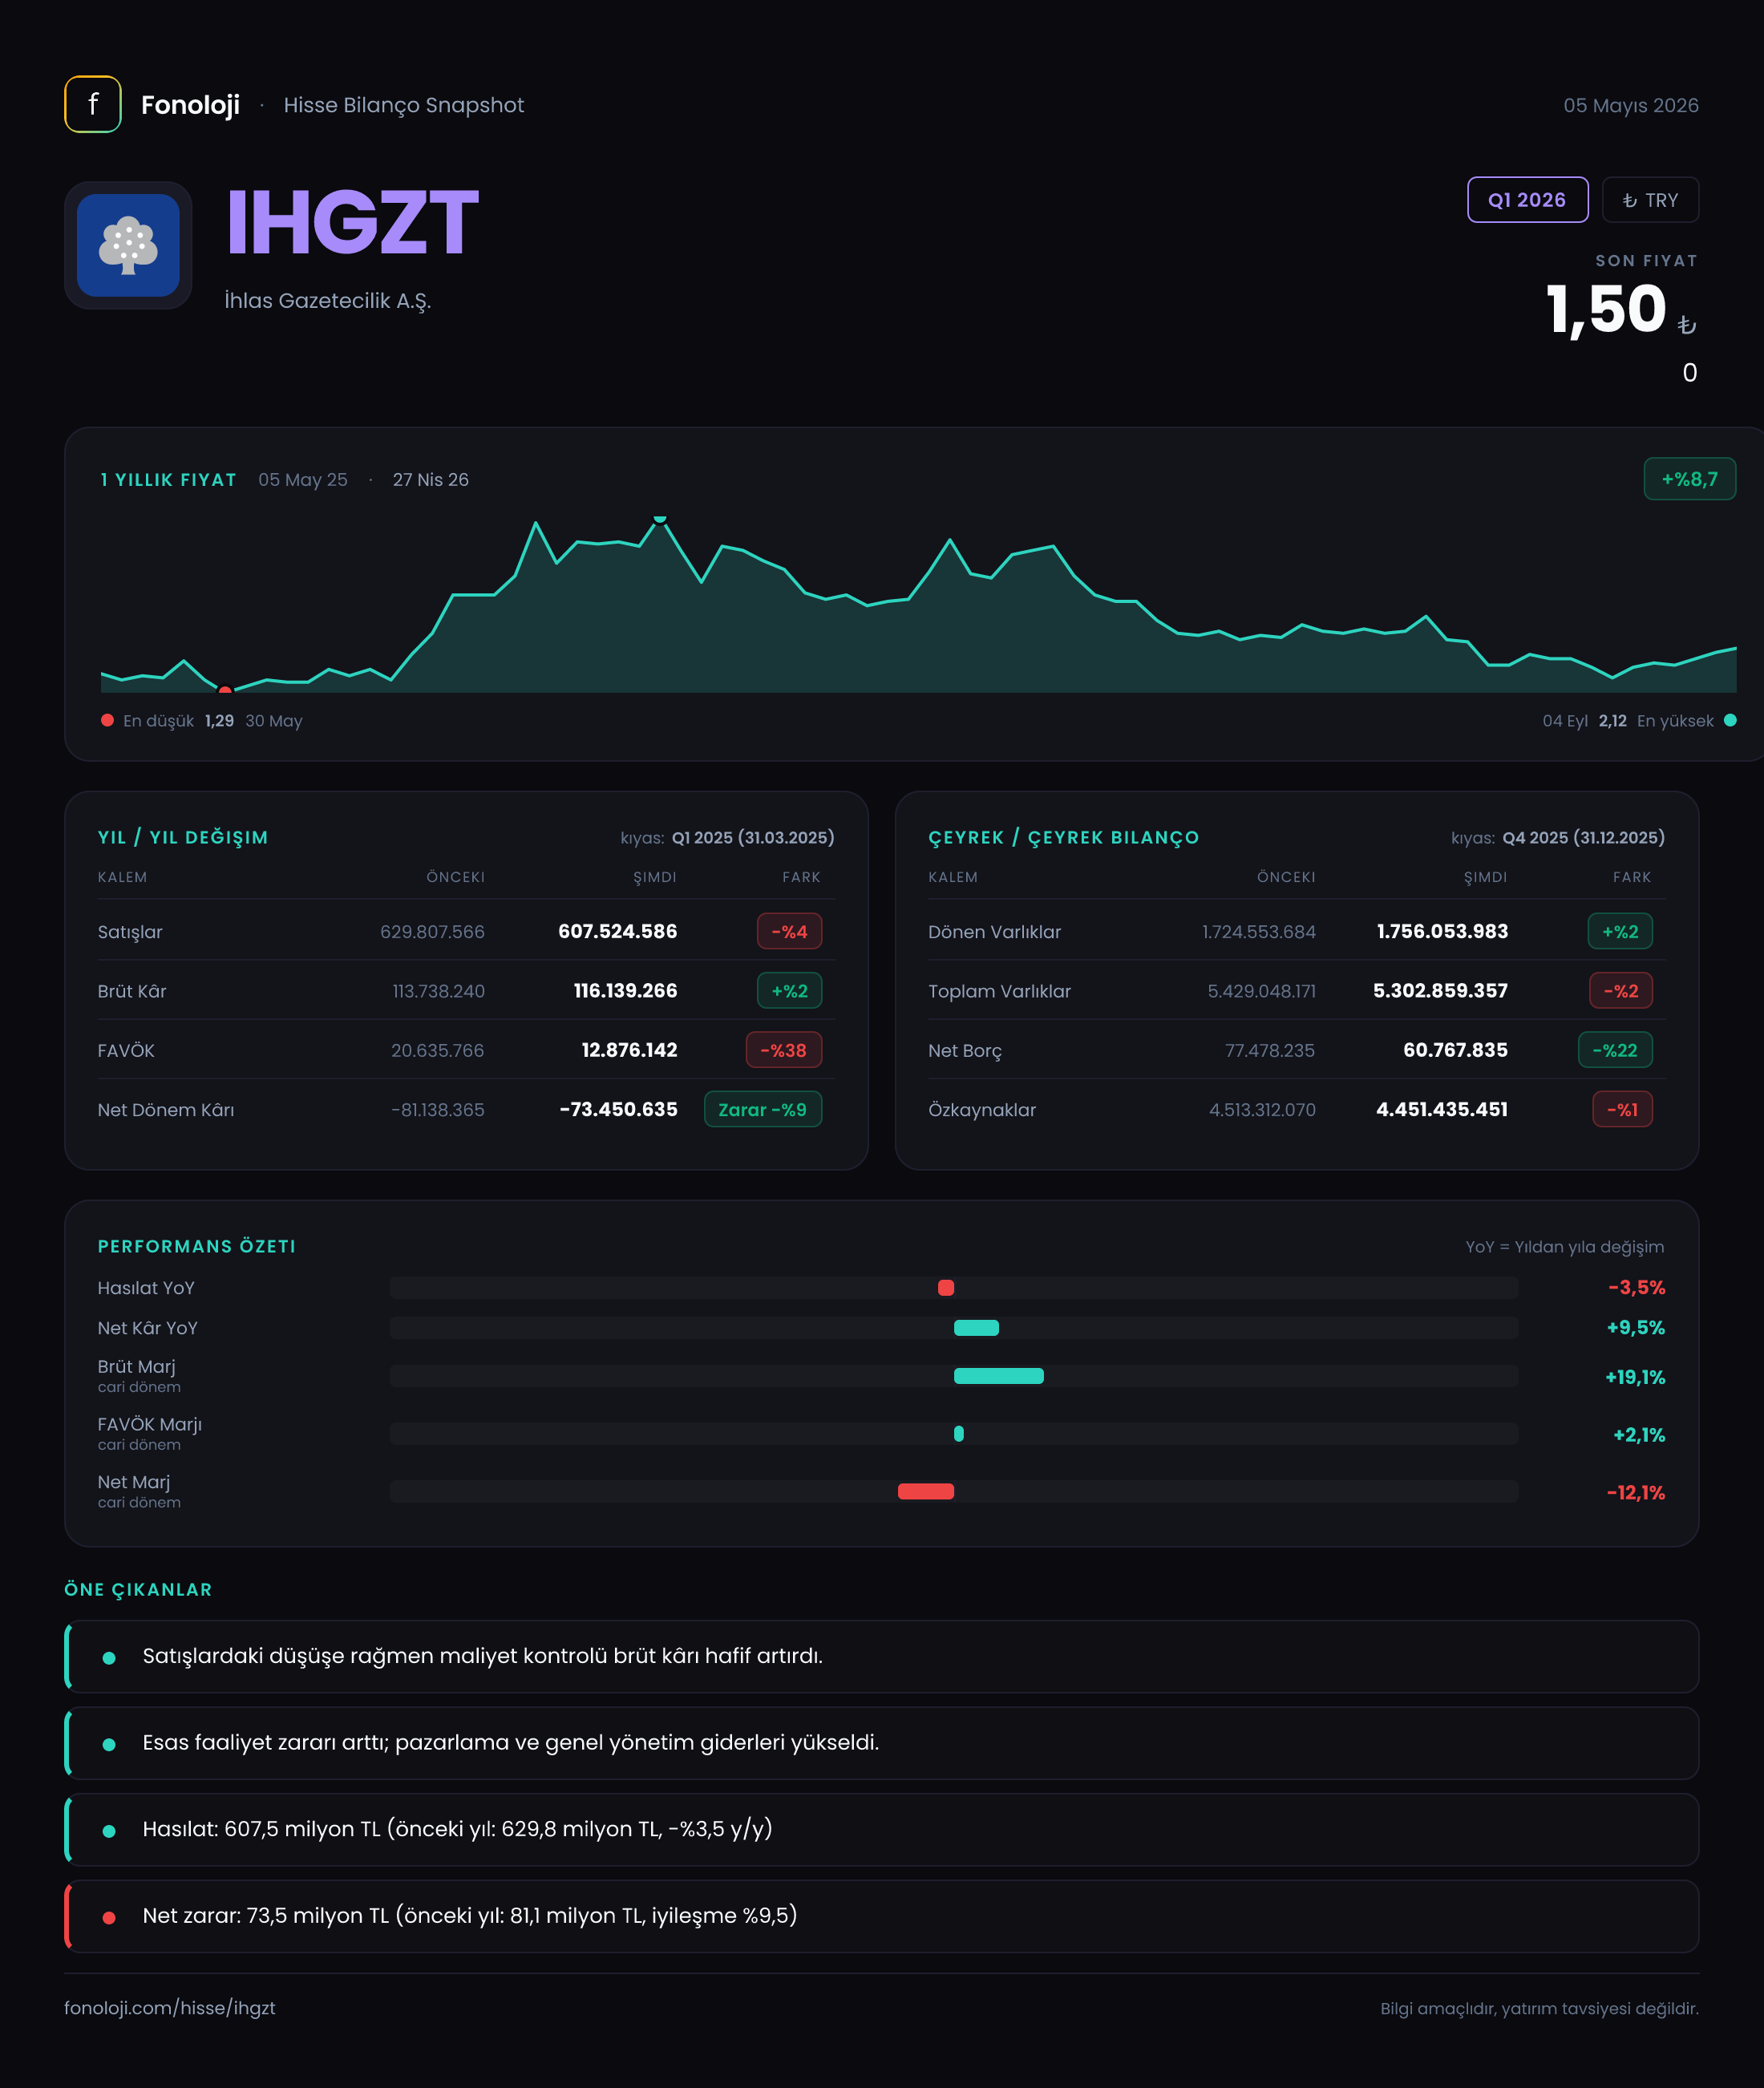
Task: Click the Toplam Varlıklar -%2 badge
Action: 1621,991
